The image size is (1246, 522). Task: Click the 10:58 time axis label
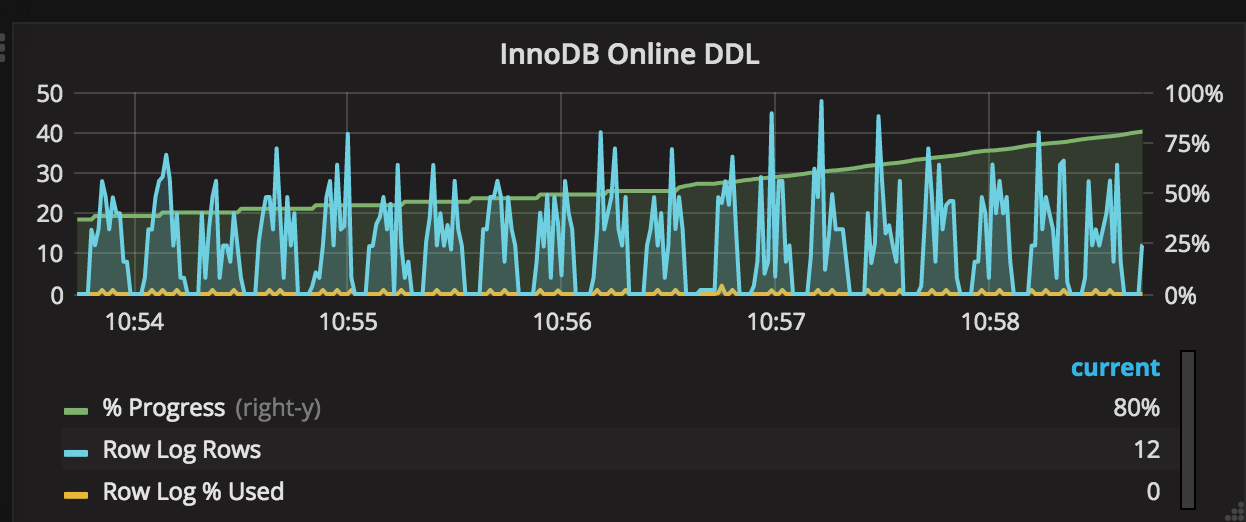[990, 323]
